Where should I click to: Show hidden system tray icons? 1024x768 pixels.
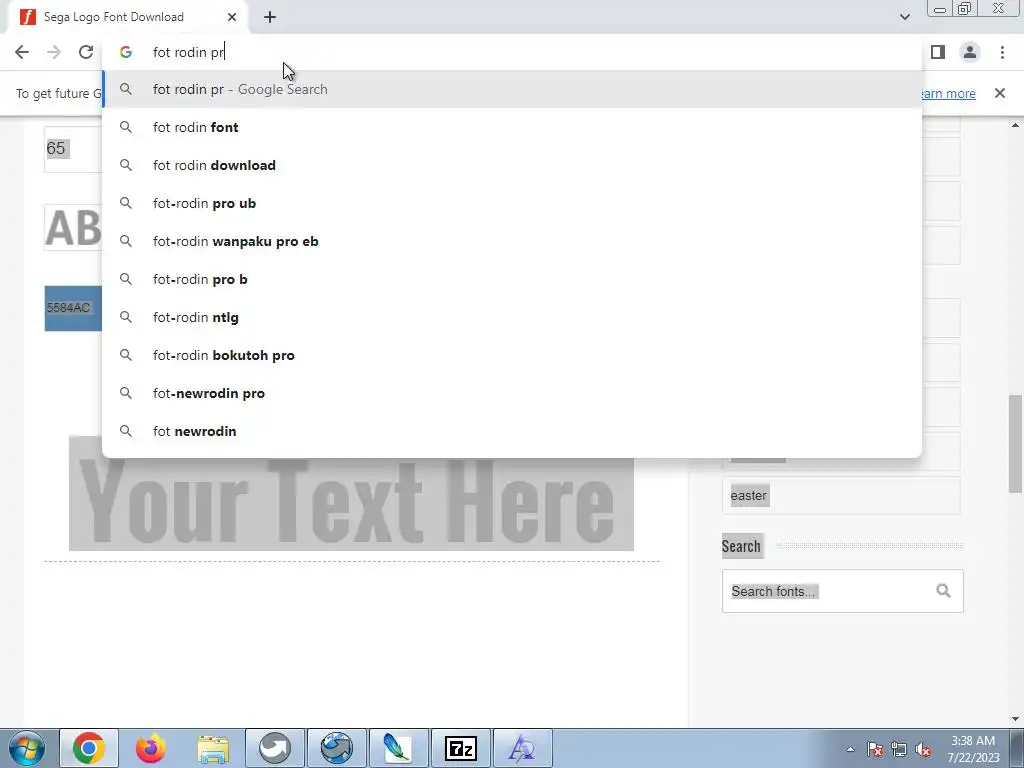click(x=850, y=750)
